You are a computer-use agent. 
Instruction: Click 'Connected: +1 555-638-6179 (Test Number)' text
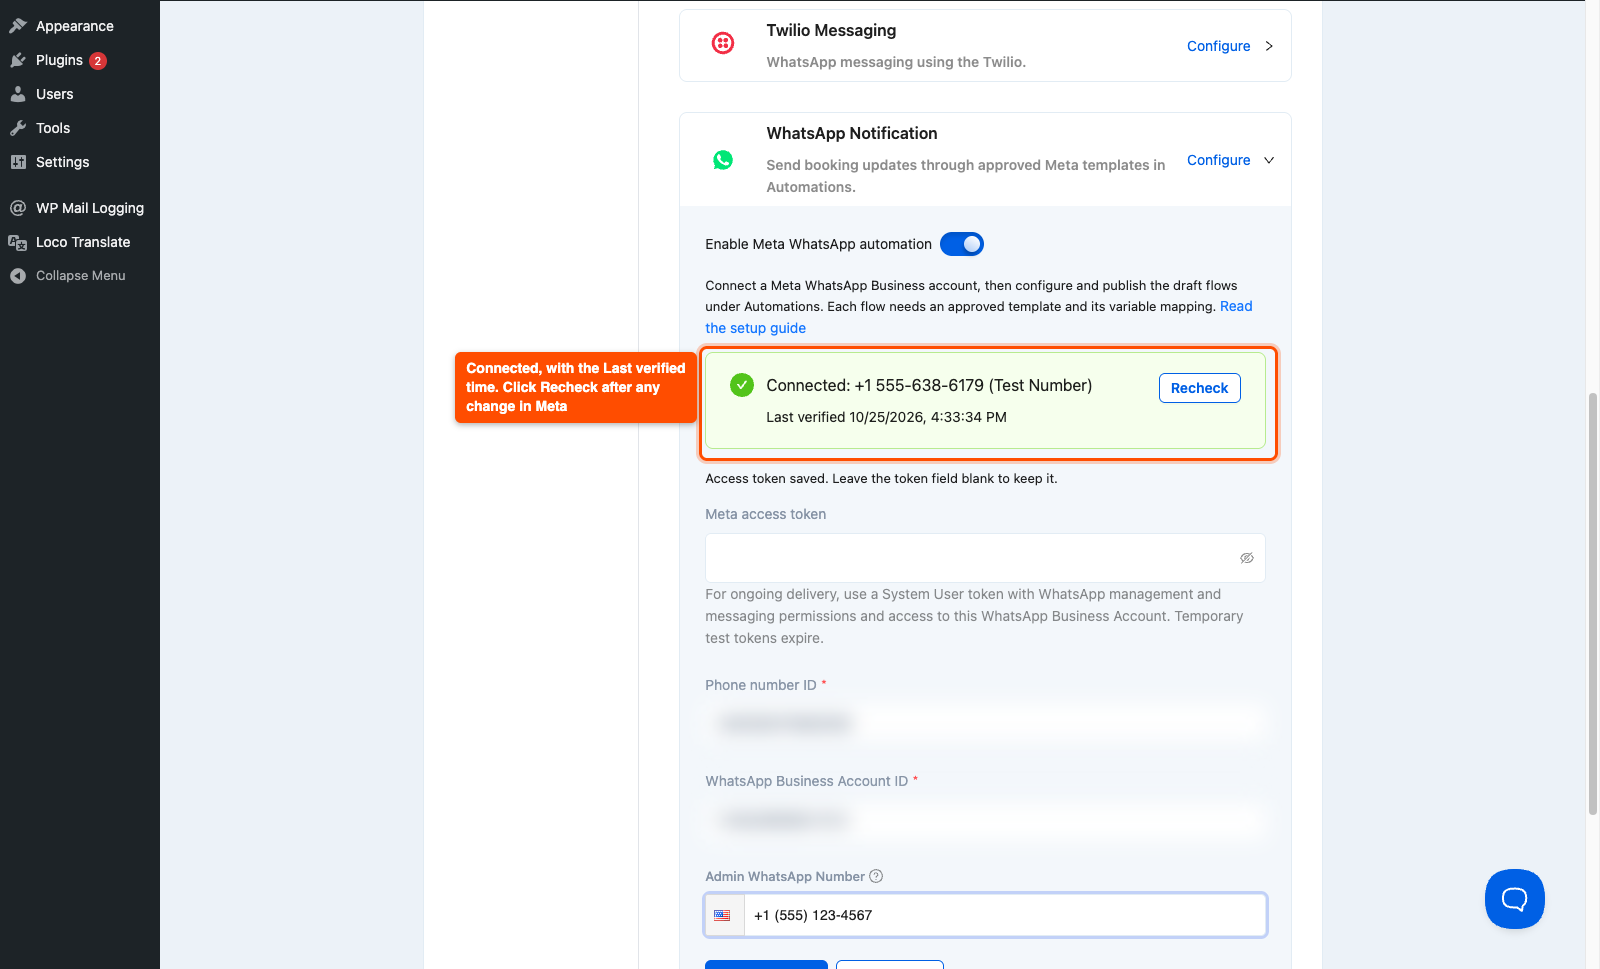pos(929,385)
